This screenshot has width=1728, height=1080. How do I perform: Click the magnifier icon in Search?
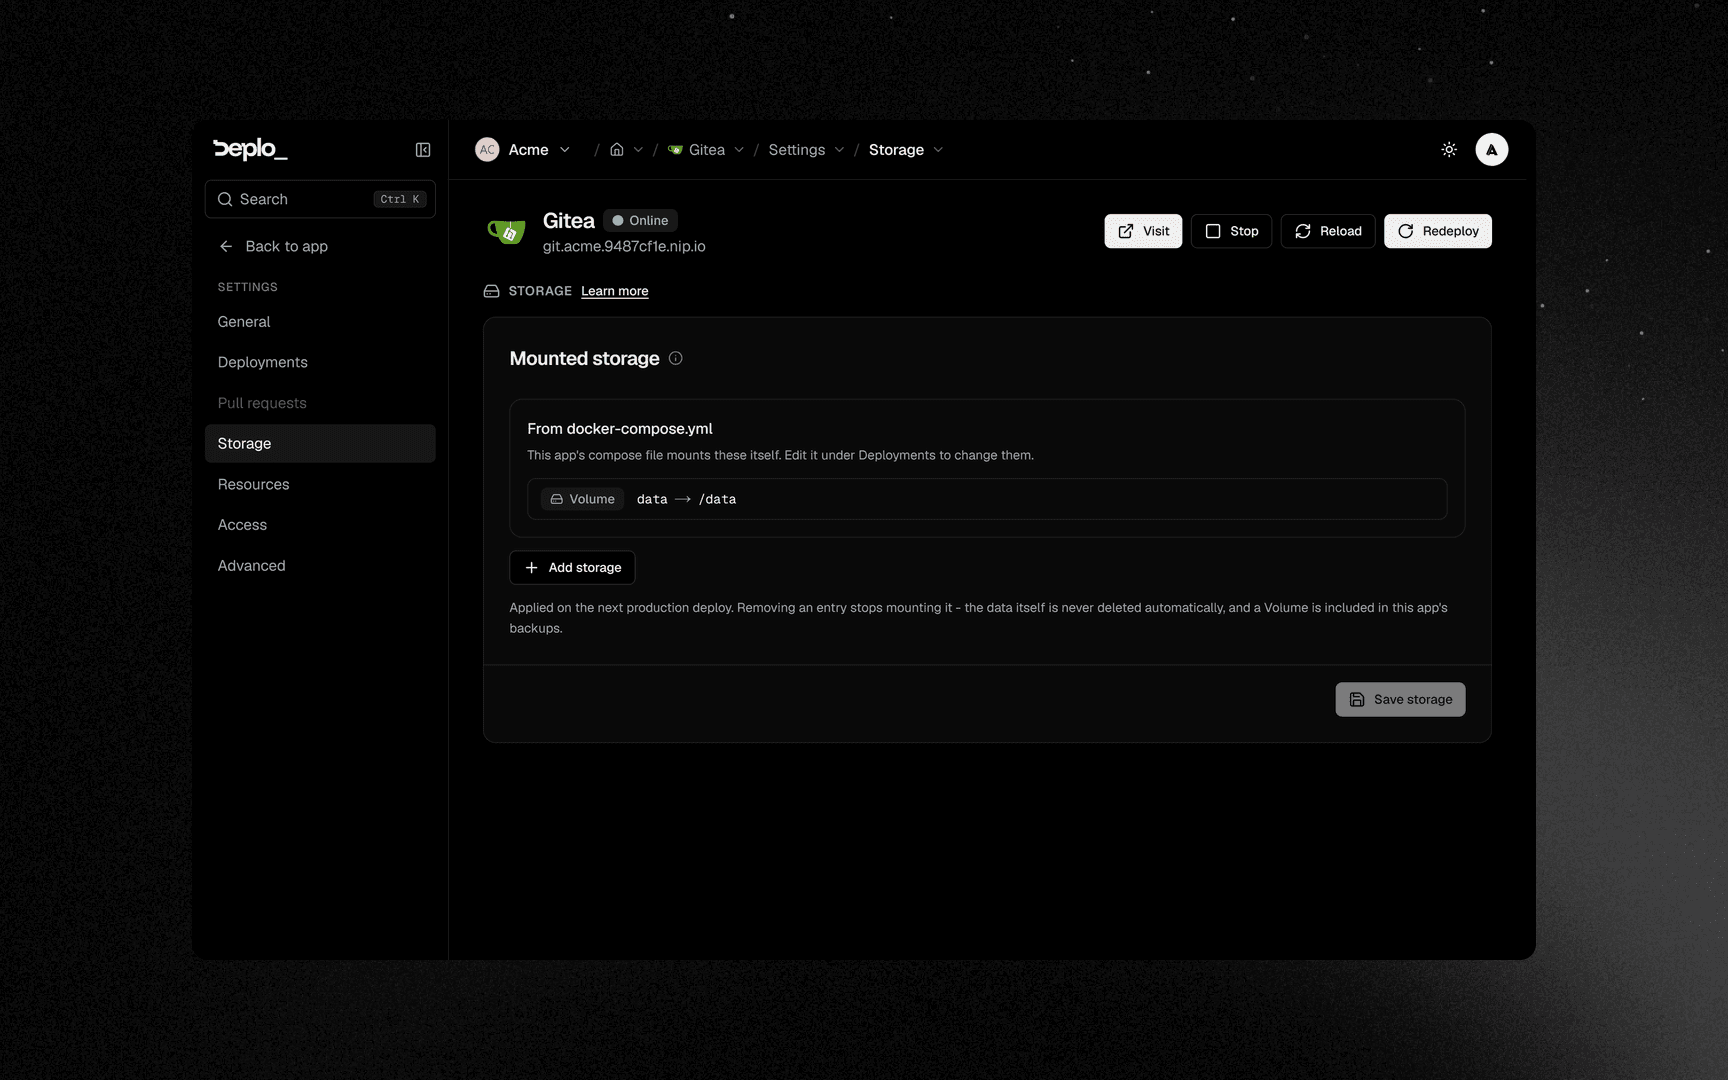(x=225, y=199)
